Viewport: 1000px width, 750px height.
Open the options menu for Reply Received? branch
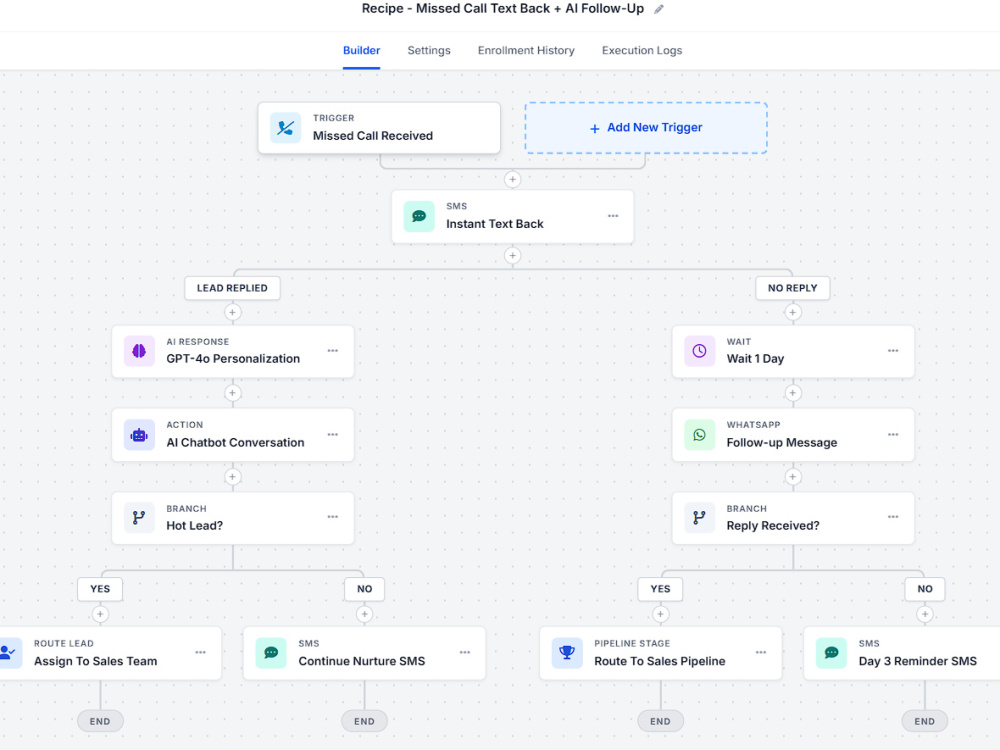tap(893, 517)
